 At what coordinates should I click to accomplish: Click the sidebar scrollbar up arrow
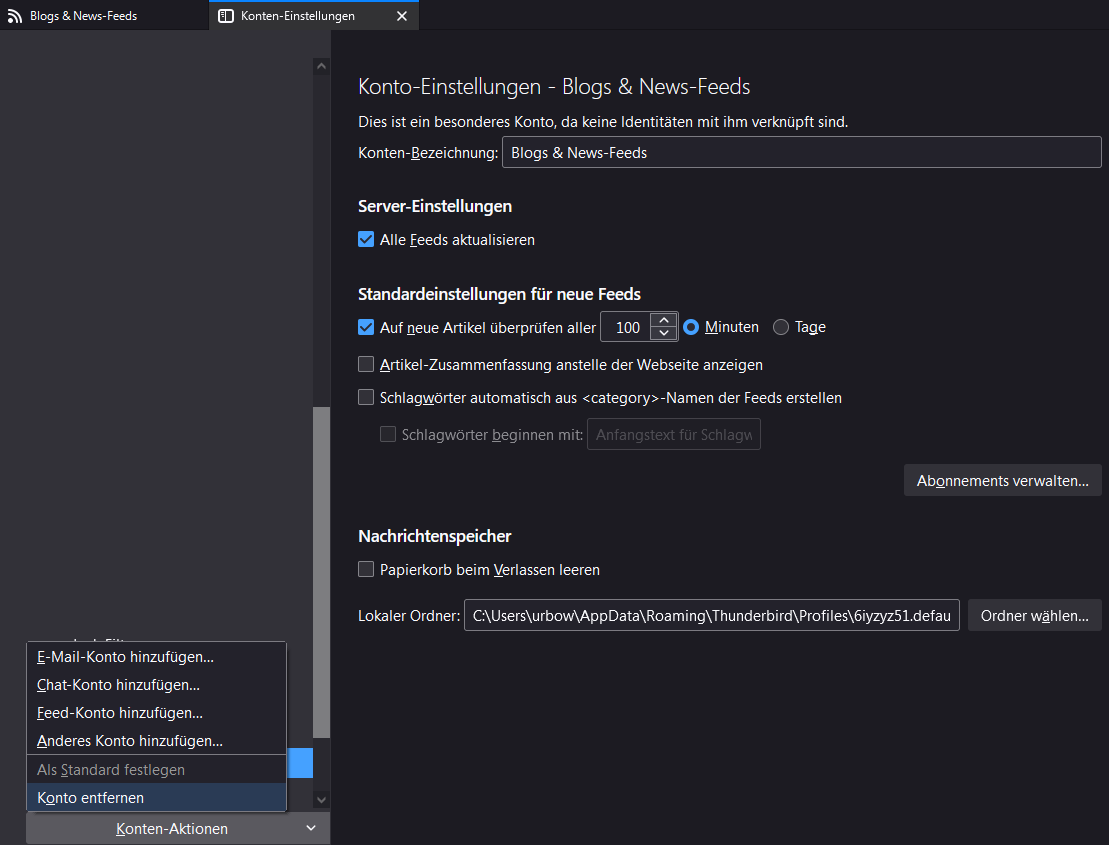tap(321, 66)
